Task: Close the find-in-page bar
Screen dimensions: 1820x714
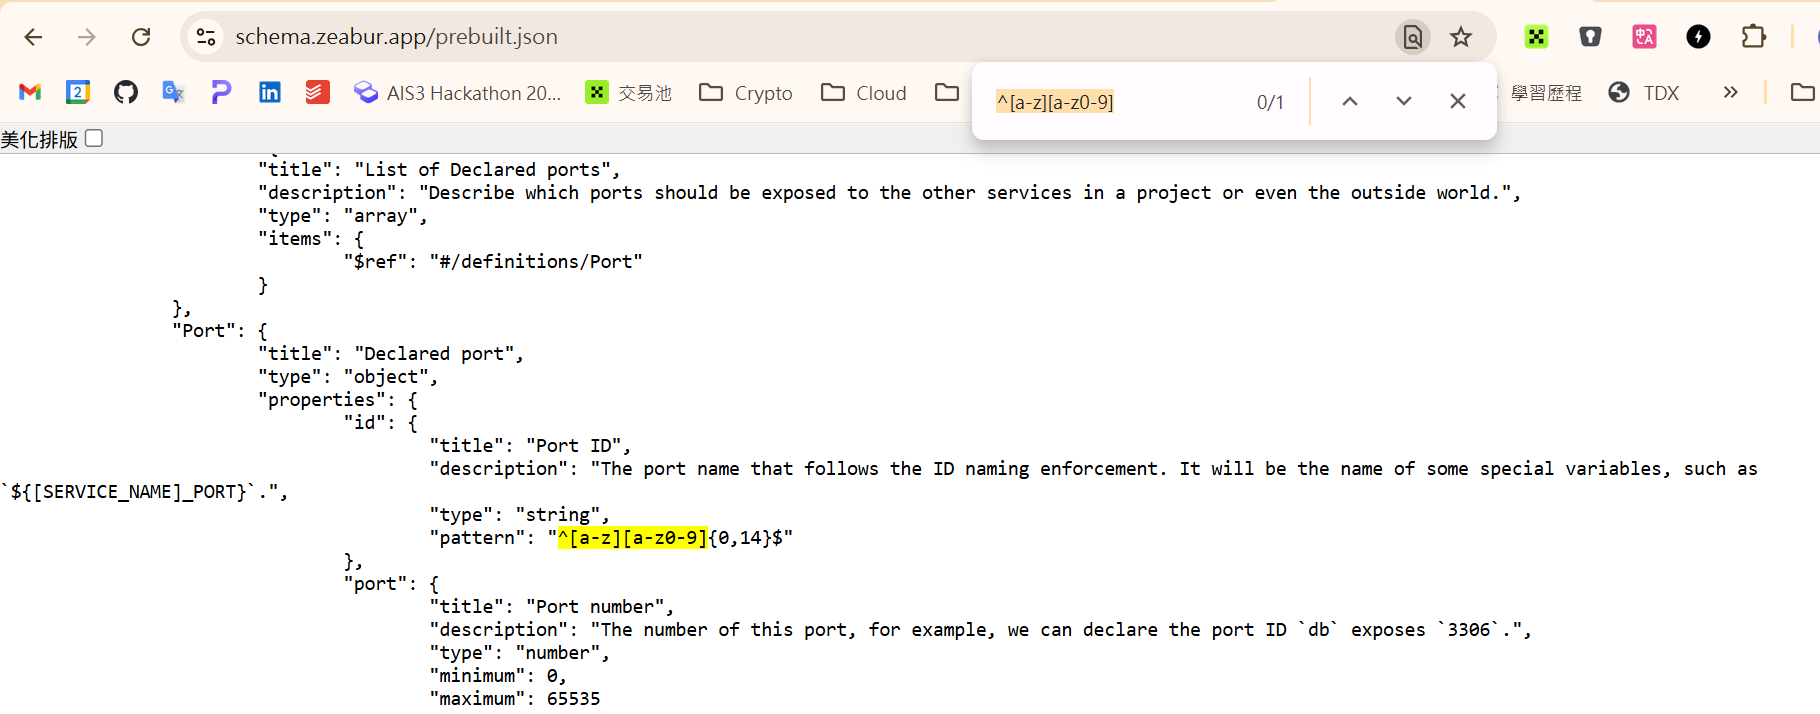Action: tap(1457, 101)
